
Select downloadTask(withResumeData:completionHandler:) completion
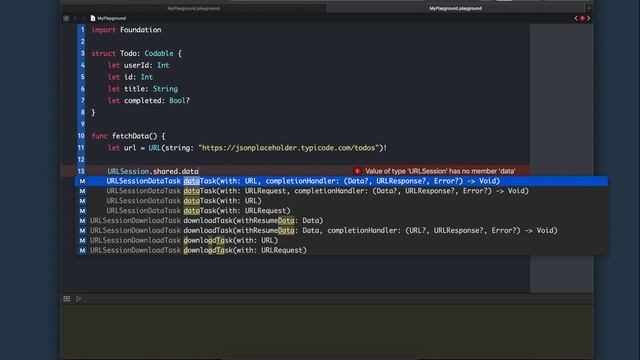342,231
